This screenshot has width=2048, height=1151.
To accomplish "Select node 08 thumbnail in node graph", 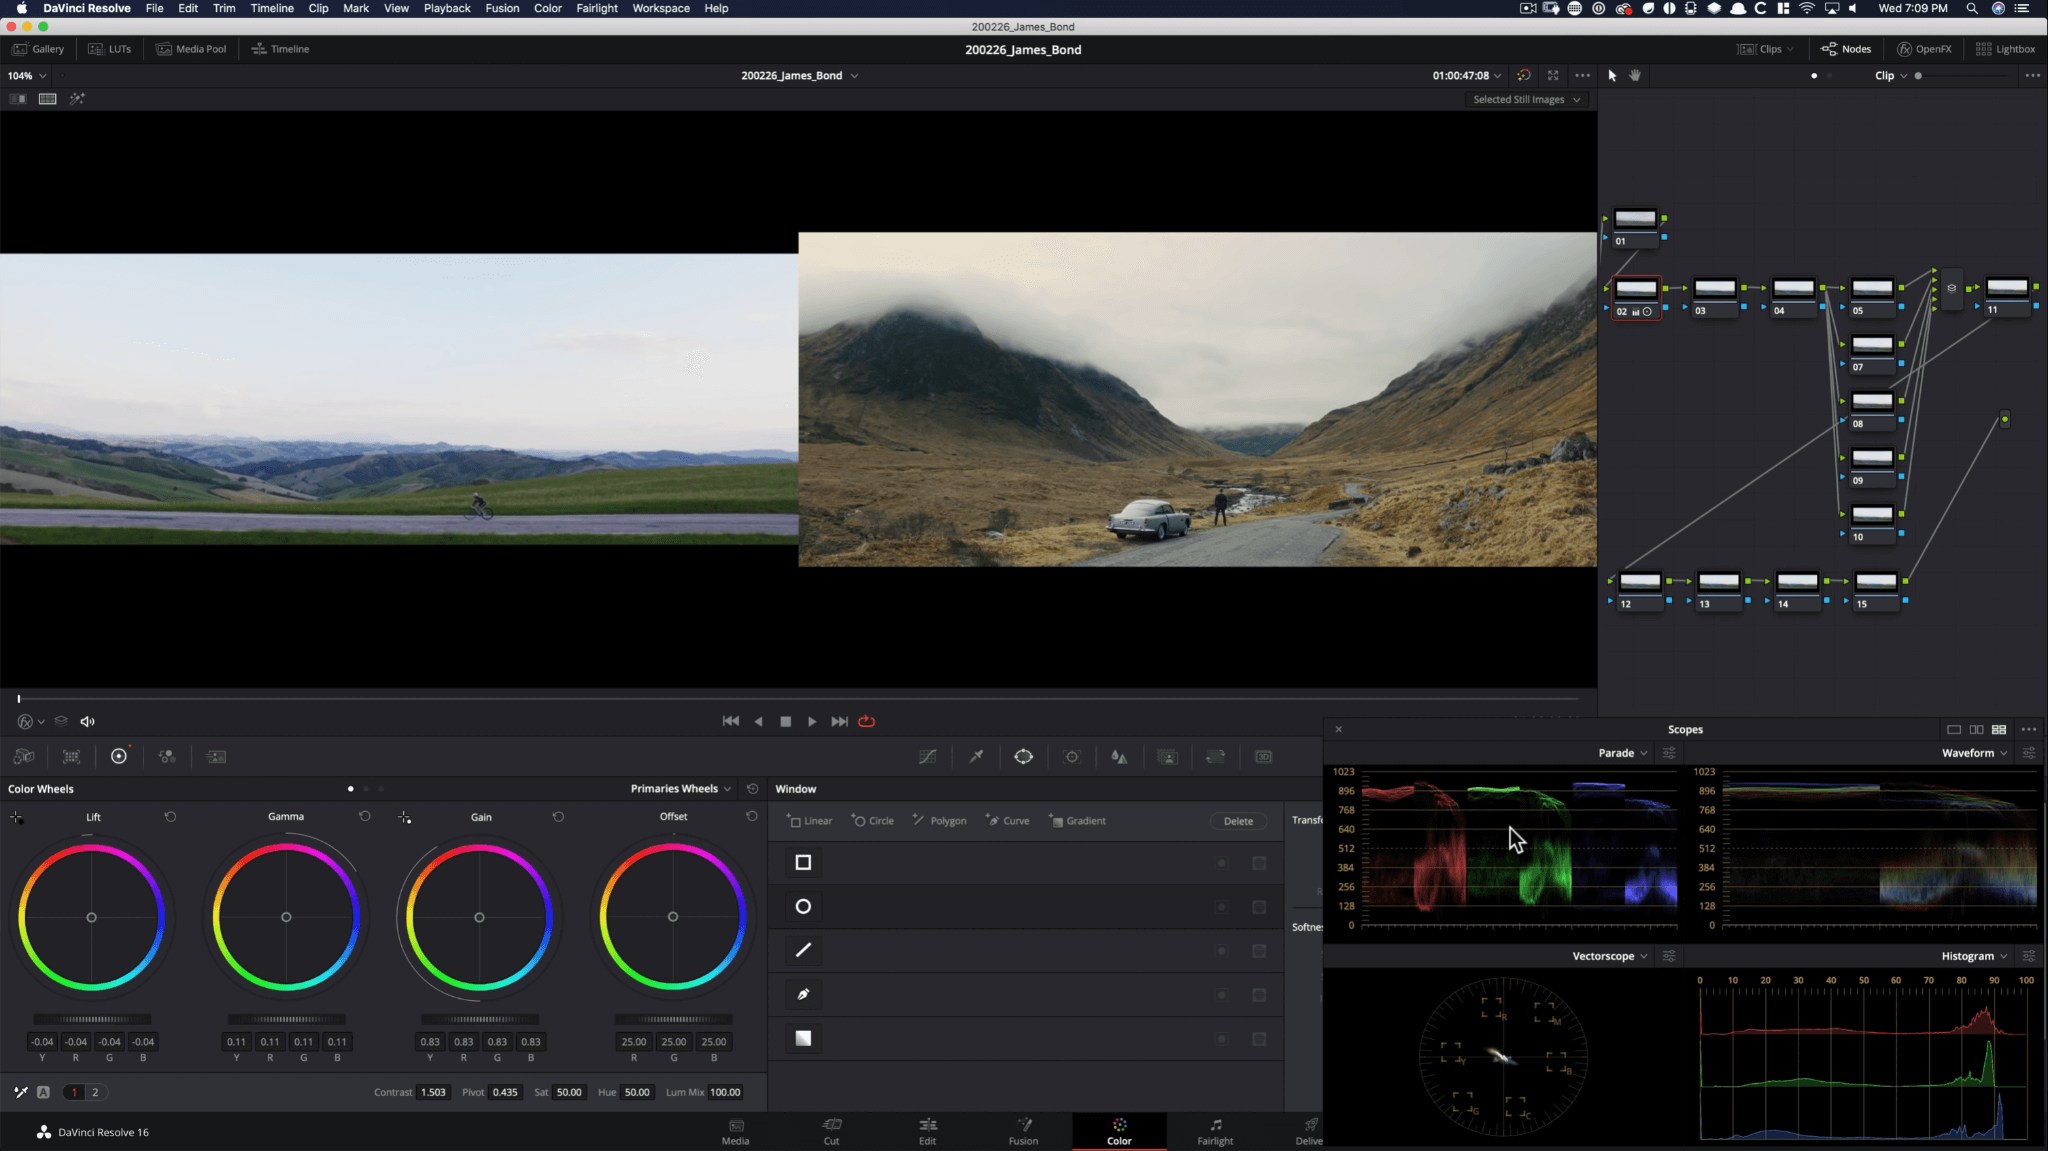I will pyautogui.click(x=1872, y=401).
